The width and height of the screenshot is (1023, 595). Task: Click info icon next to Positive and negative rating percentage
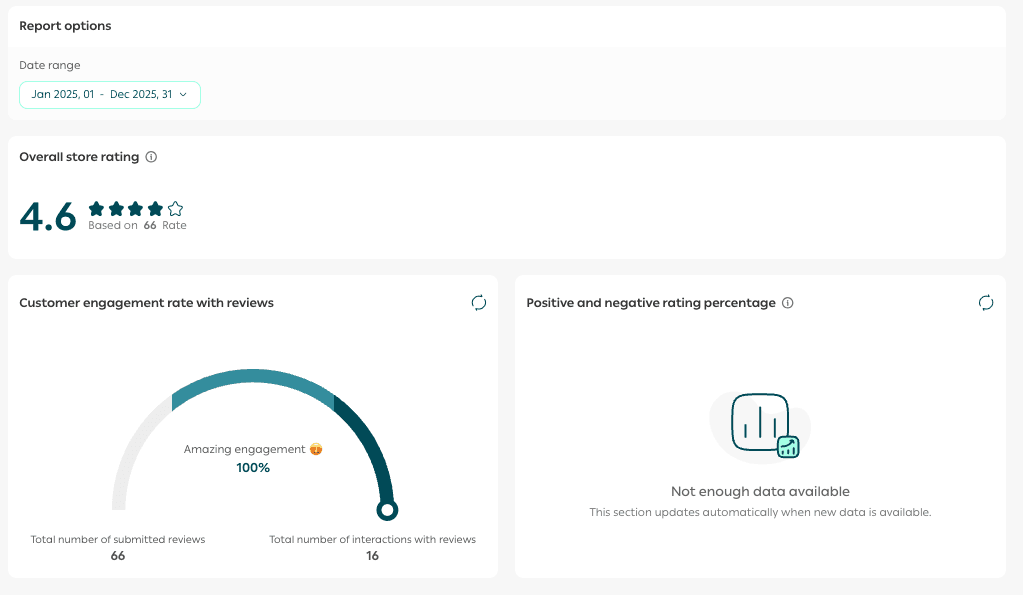pos(788,303)
